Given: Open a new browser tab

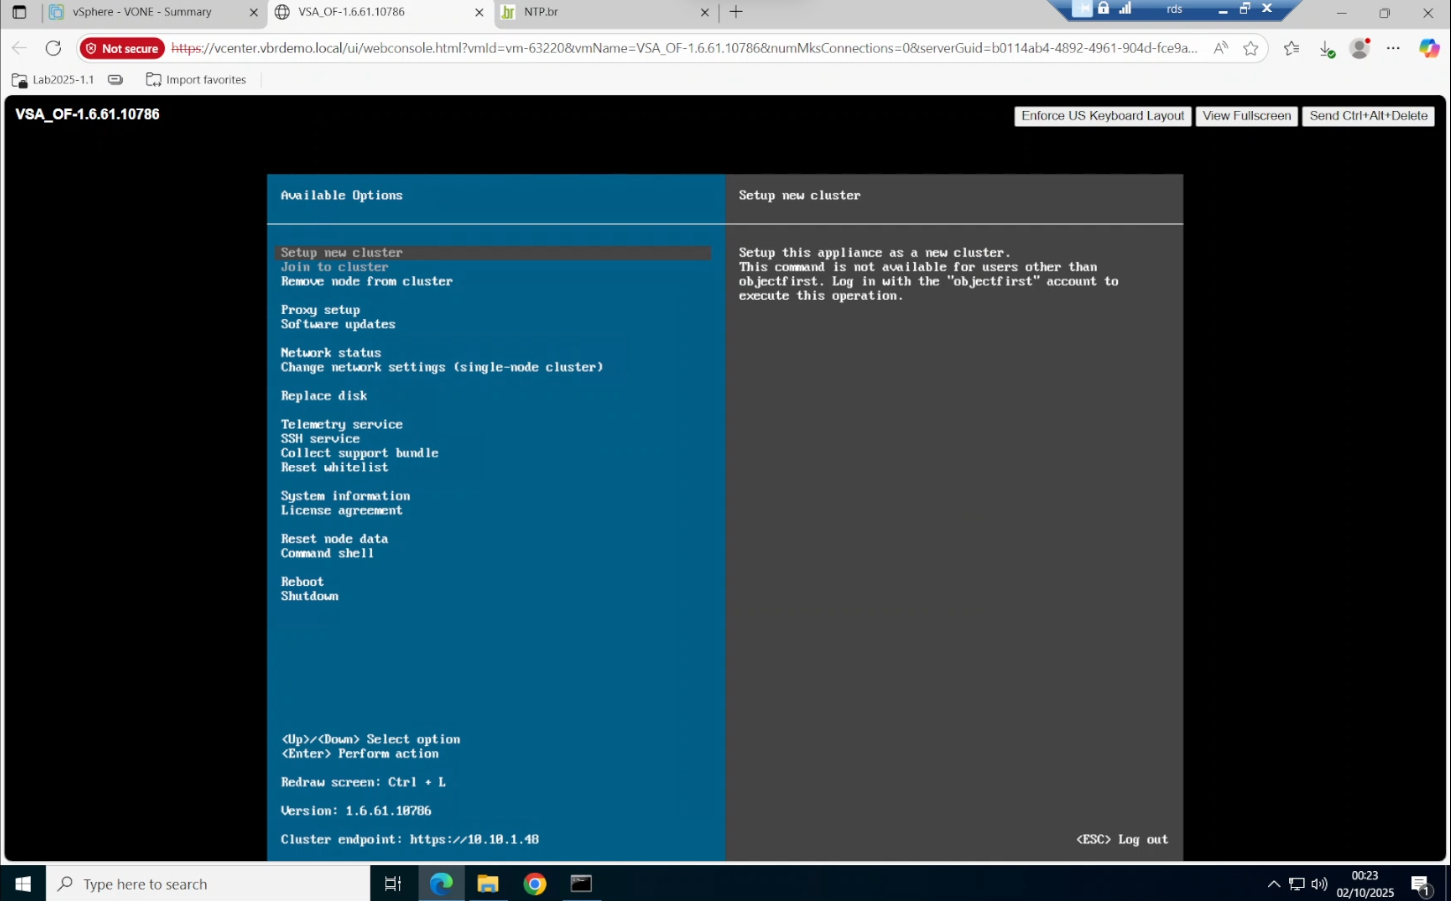Looking at the screenshot, I should click(x=736, y=12).
